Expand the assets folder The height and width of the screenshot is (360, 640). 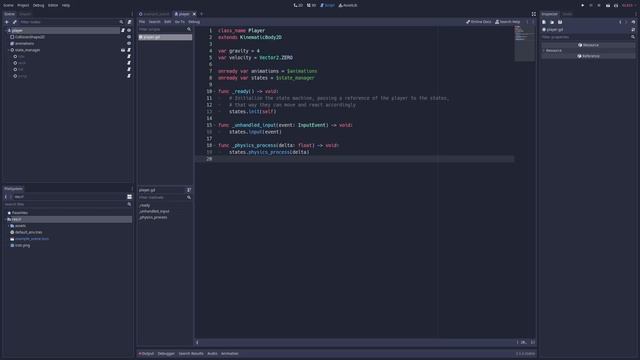tap(9, 226)
